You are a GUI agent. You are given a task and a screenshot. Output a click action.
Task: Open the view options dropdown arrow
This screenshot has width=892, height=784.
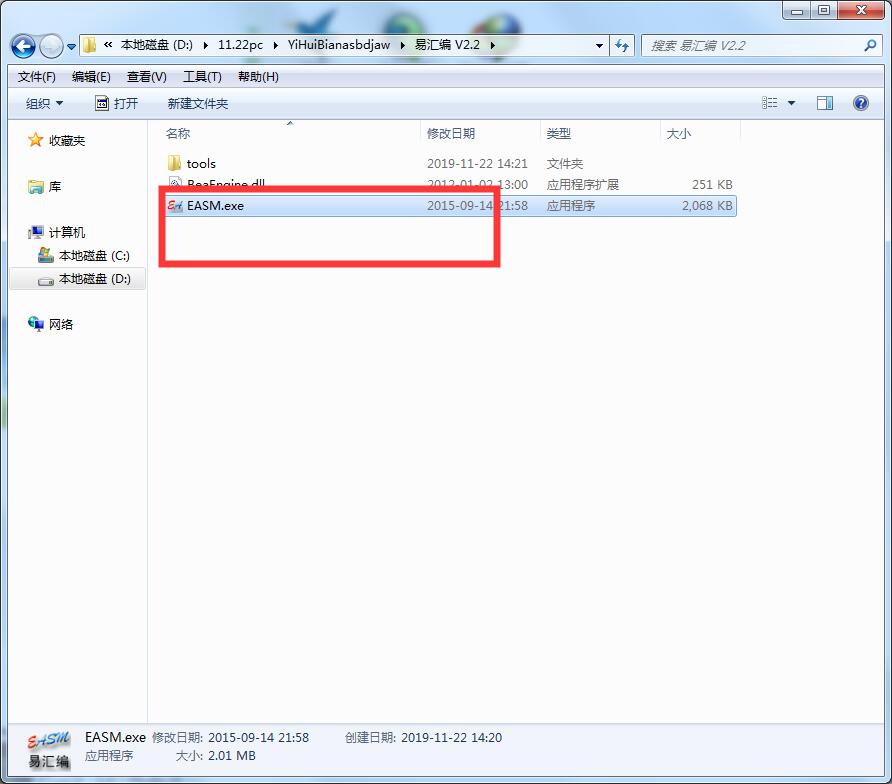[x=791, y=104]
